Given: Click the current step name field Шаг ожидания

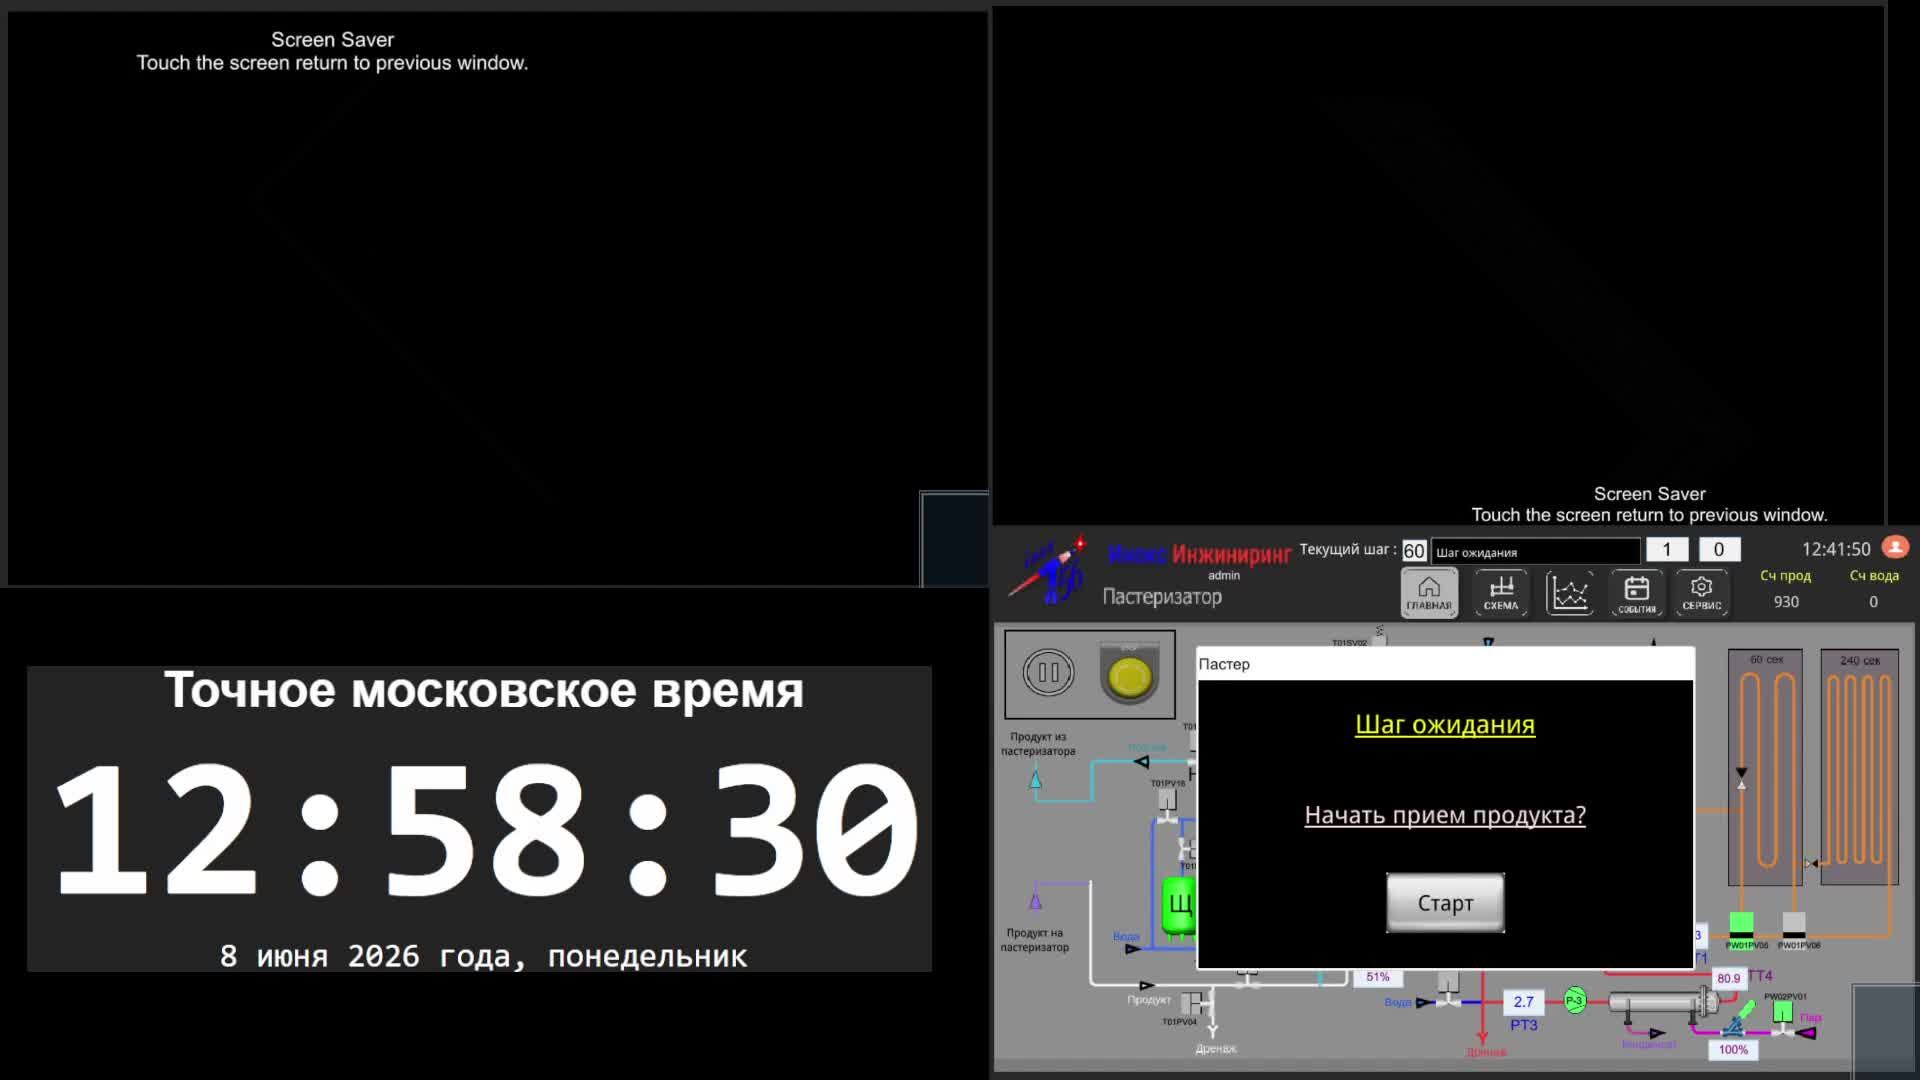Looking at the screenshot, I should click(x=1536, y=551).
